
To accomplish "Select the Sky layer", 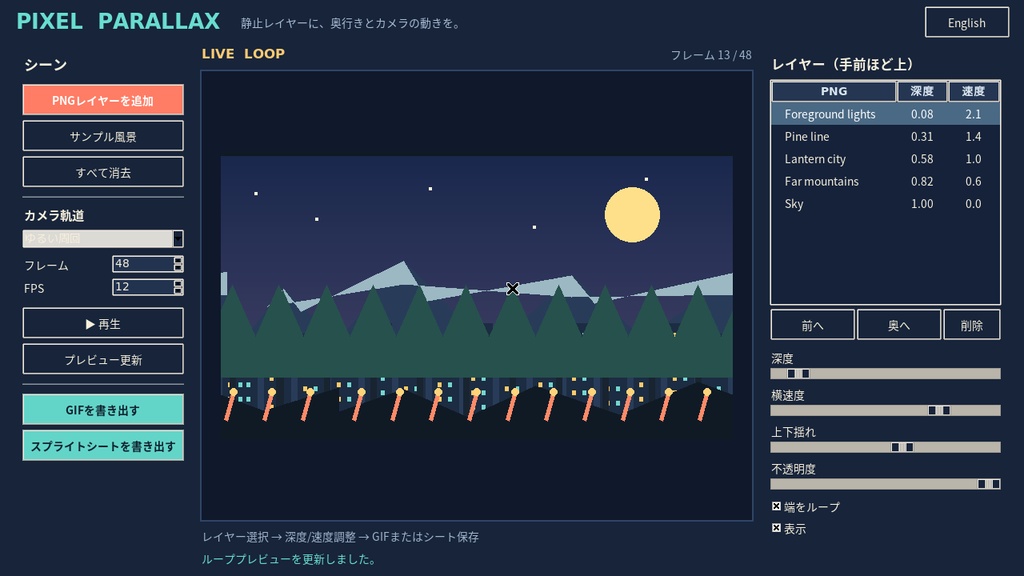I will click(x=886, y=204).
